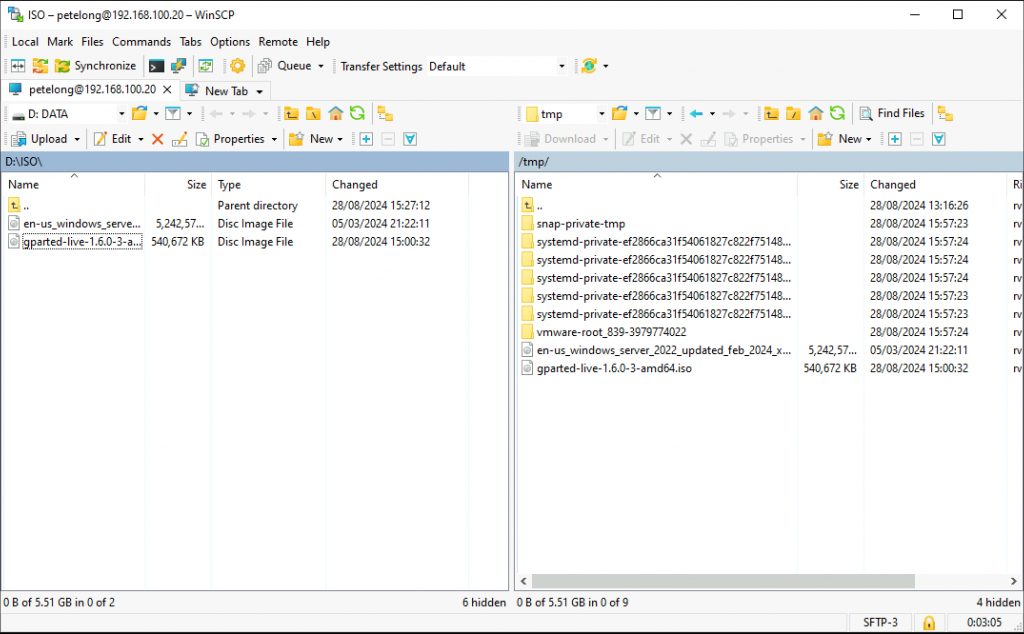Click the lock icon in status bar
The image size is (1024, 634).
click(x=929, y=623)
